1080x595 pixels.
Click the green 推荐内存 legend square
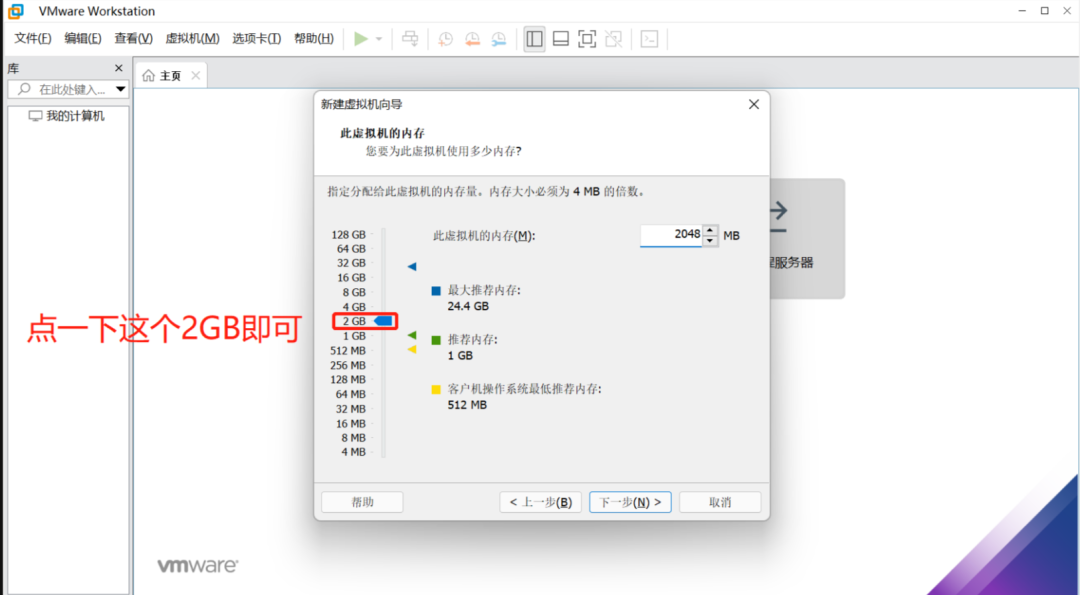[436, 340]
